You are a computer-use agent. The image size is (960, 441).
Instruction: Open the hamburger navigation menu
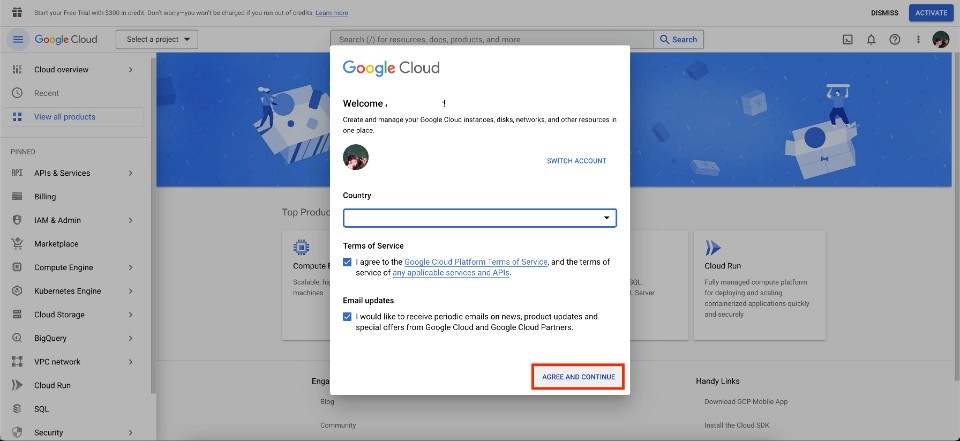point(18,39)
